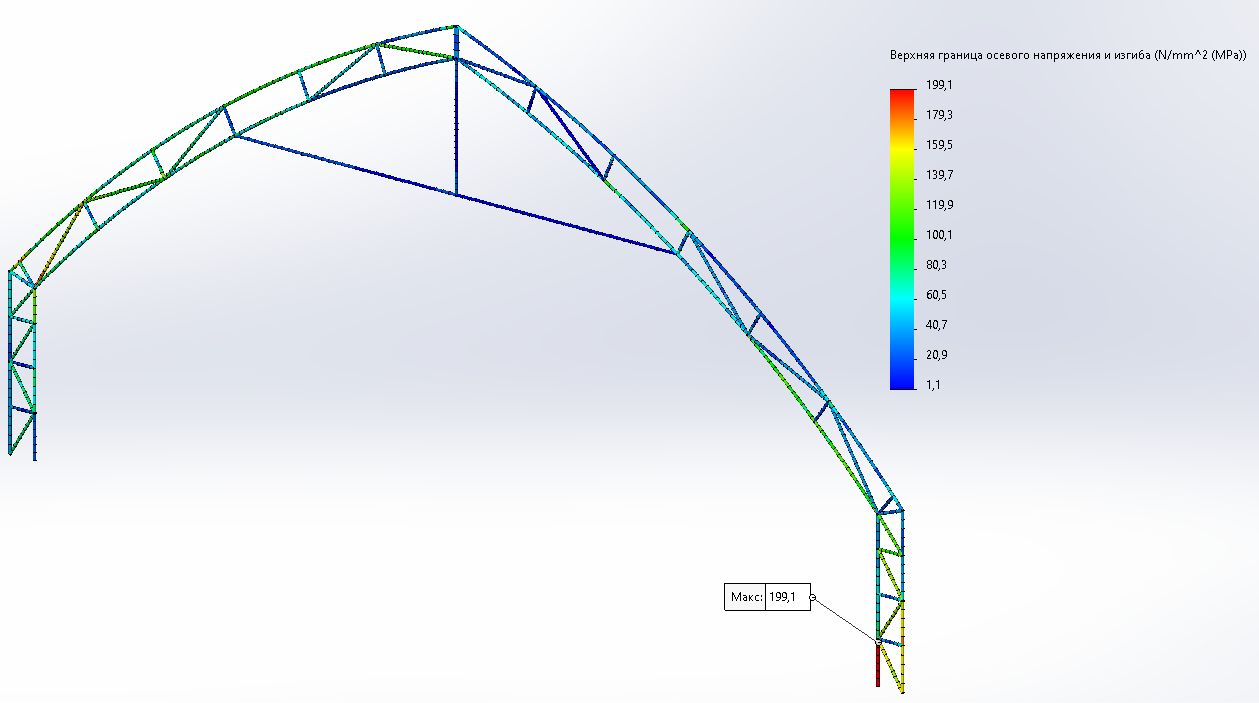Click the 60,5 legend value
Viewport: 1259px width, 703px height.
(x=936, y=295)
